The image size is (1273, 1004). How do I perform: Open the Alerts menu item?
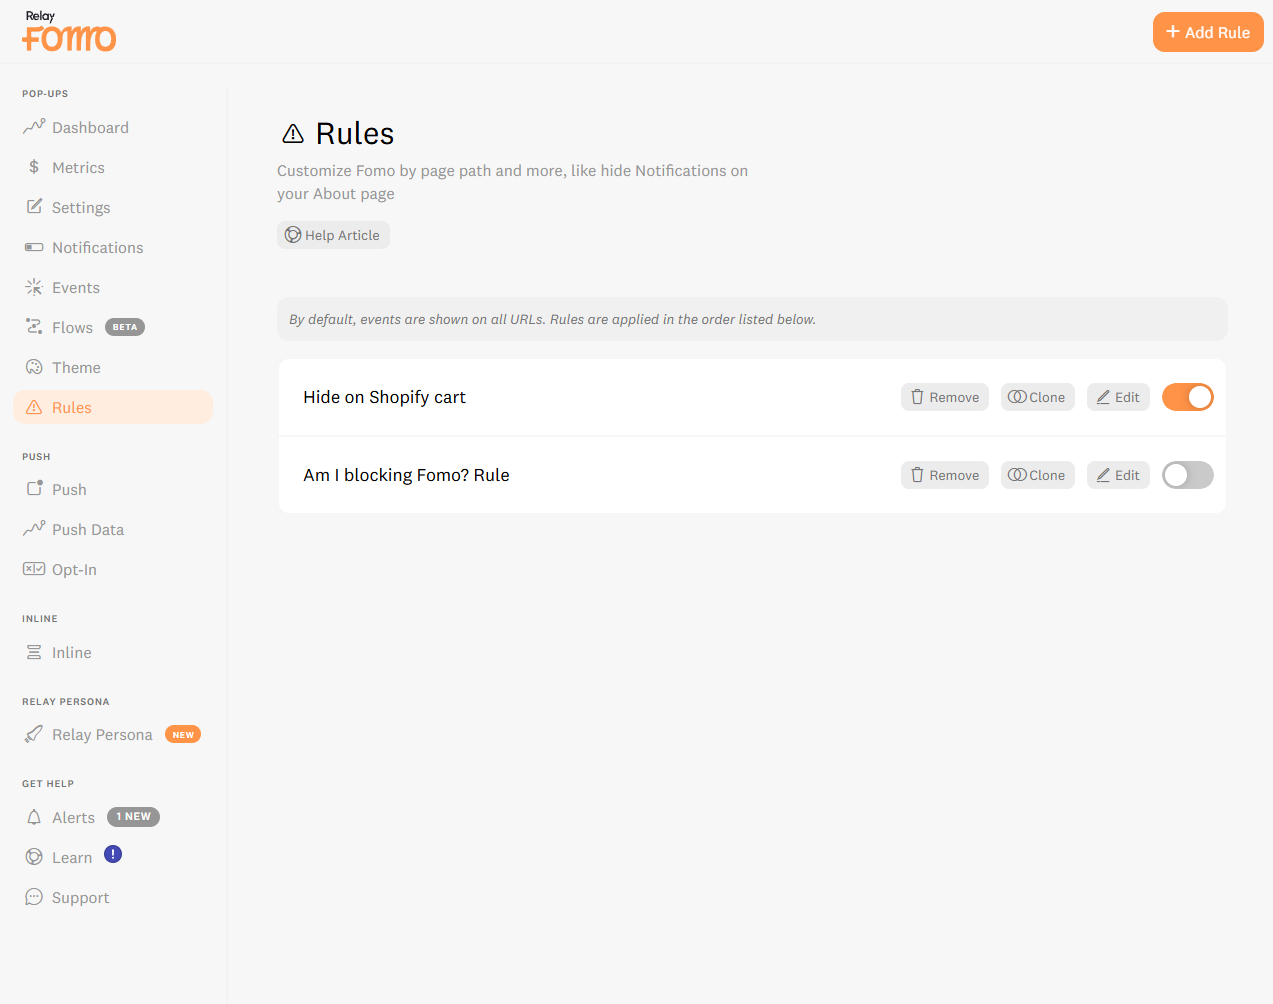point(113,817)
